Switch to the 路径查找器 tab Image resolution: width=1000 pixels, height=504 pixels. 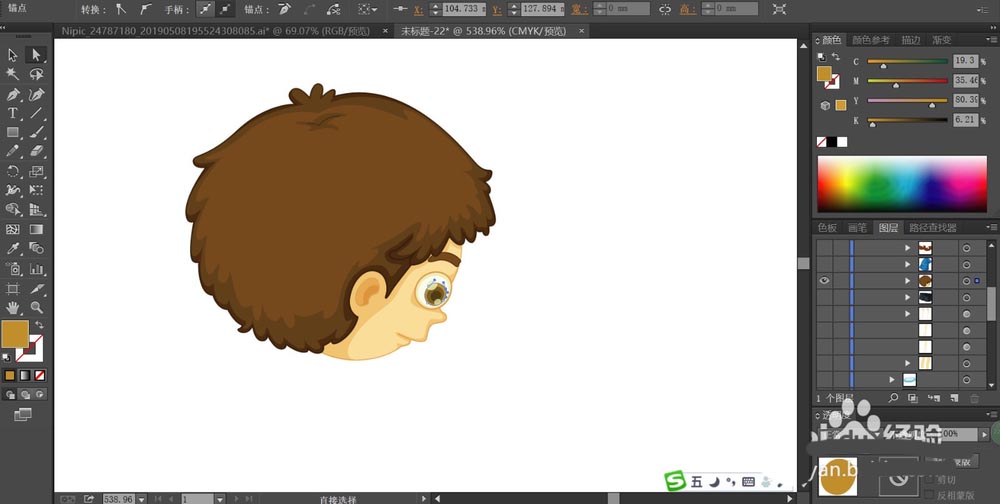point(933,227)
